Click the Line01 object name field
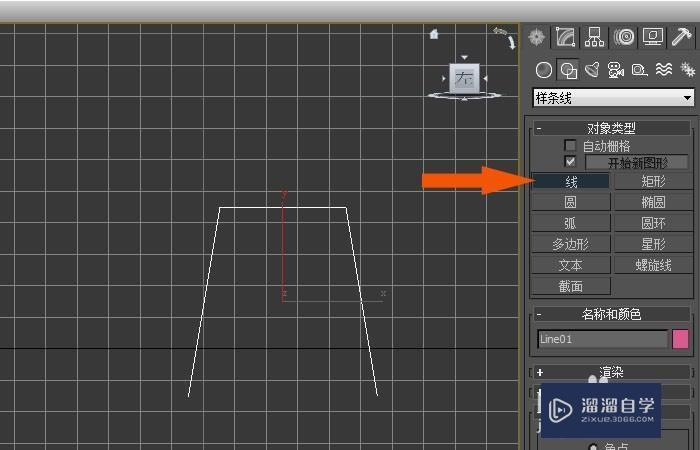Viewport: 700px width, 450px height. coord(603,339)
